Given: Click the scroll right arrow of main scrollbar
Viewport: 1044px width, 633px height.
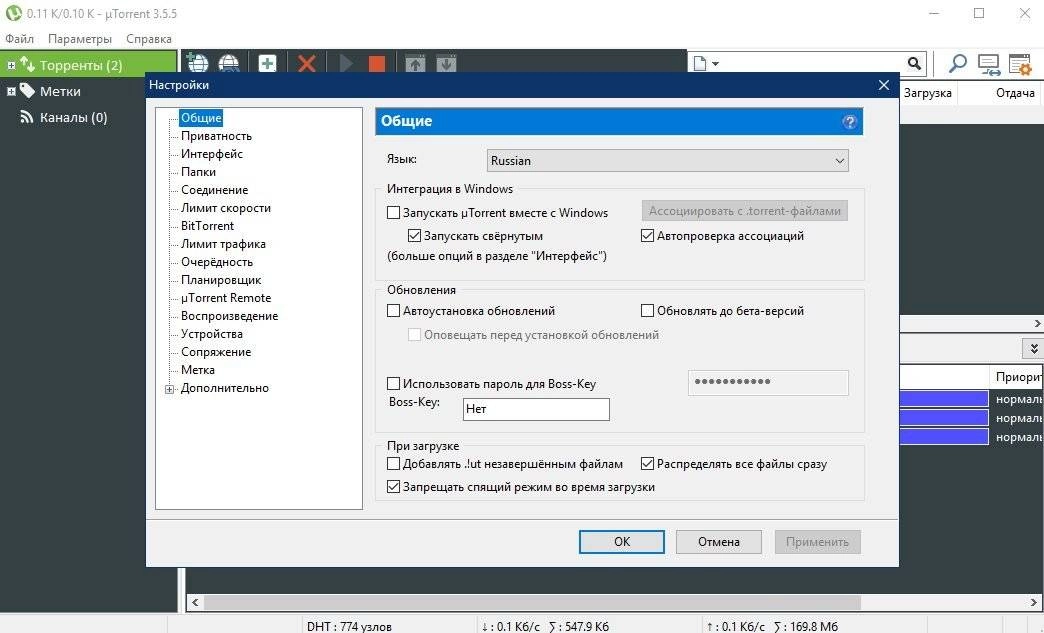Looking at the screenshot, I should [1033, 602].
